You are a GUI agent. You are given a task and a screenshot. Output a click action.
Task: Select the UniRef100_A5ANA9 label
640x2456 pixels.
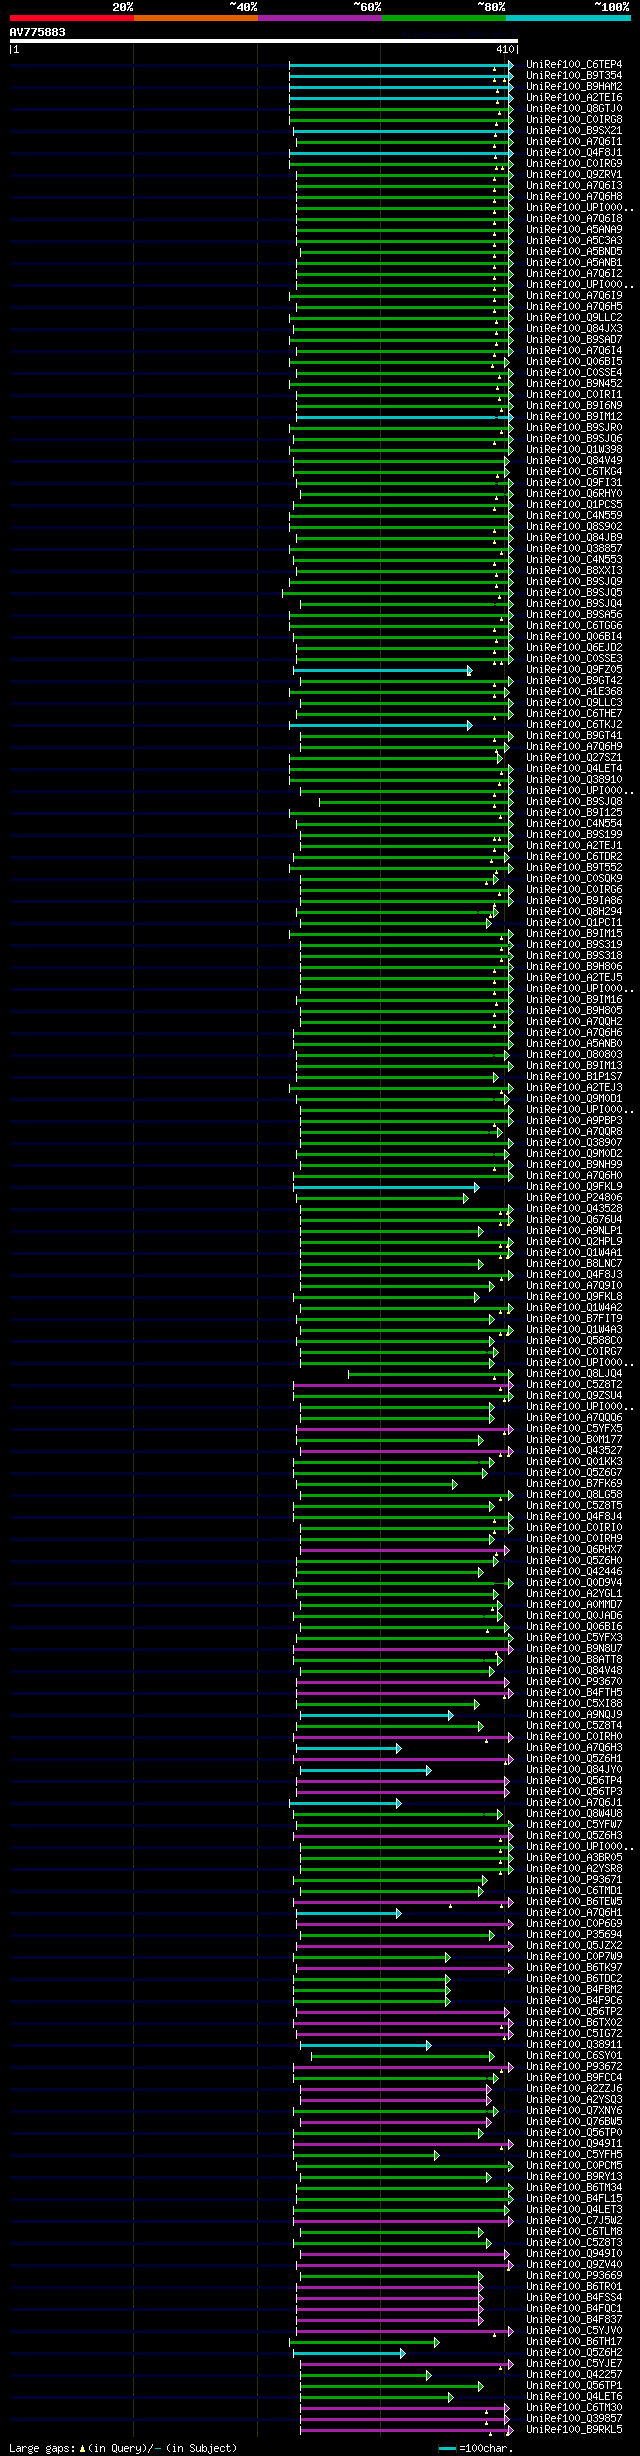pyautogui.click(x=574, y=230)
